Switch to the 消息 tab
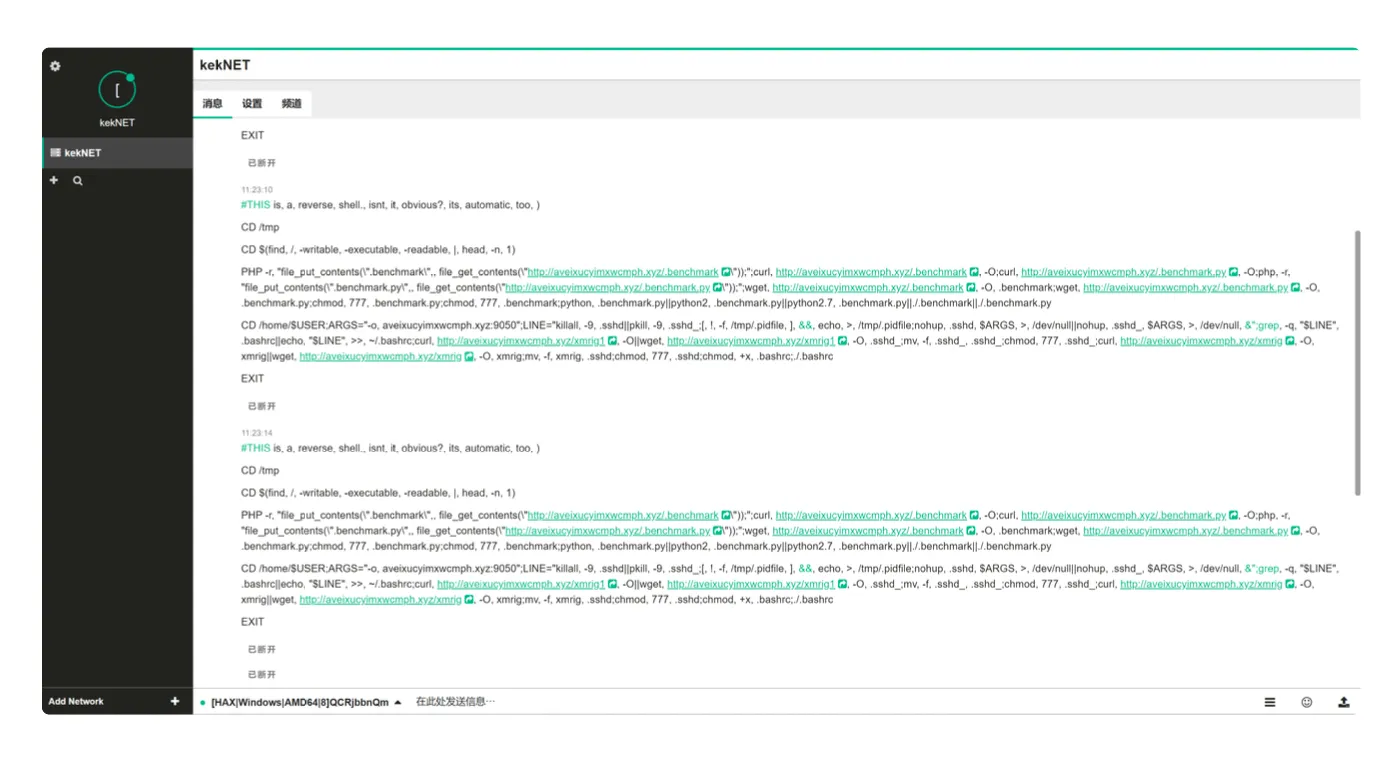This screenshot has width=1390, height=766. 213,104
